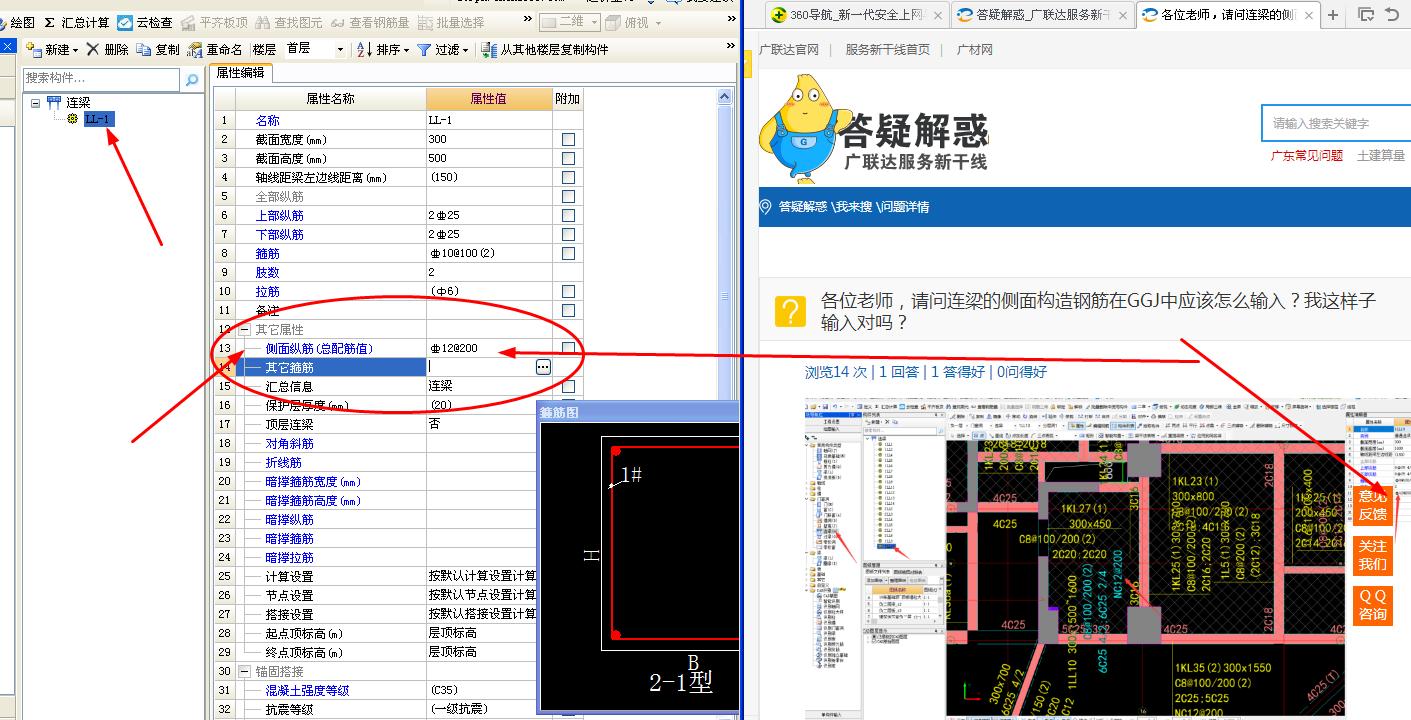Open the 服务新干线首页 link
The width and height of the screenshot is (1411, 720).
[x=887, y=49]
